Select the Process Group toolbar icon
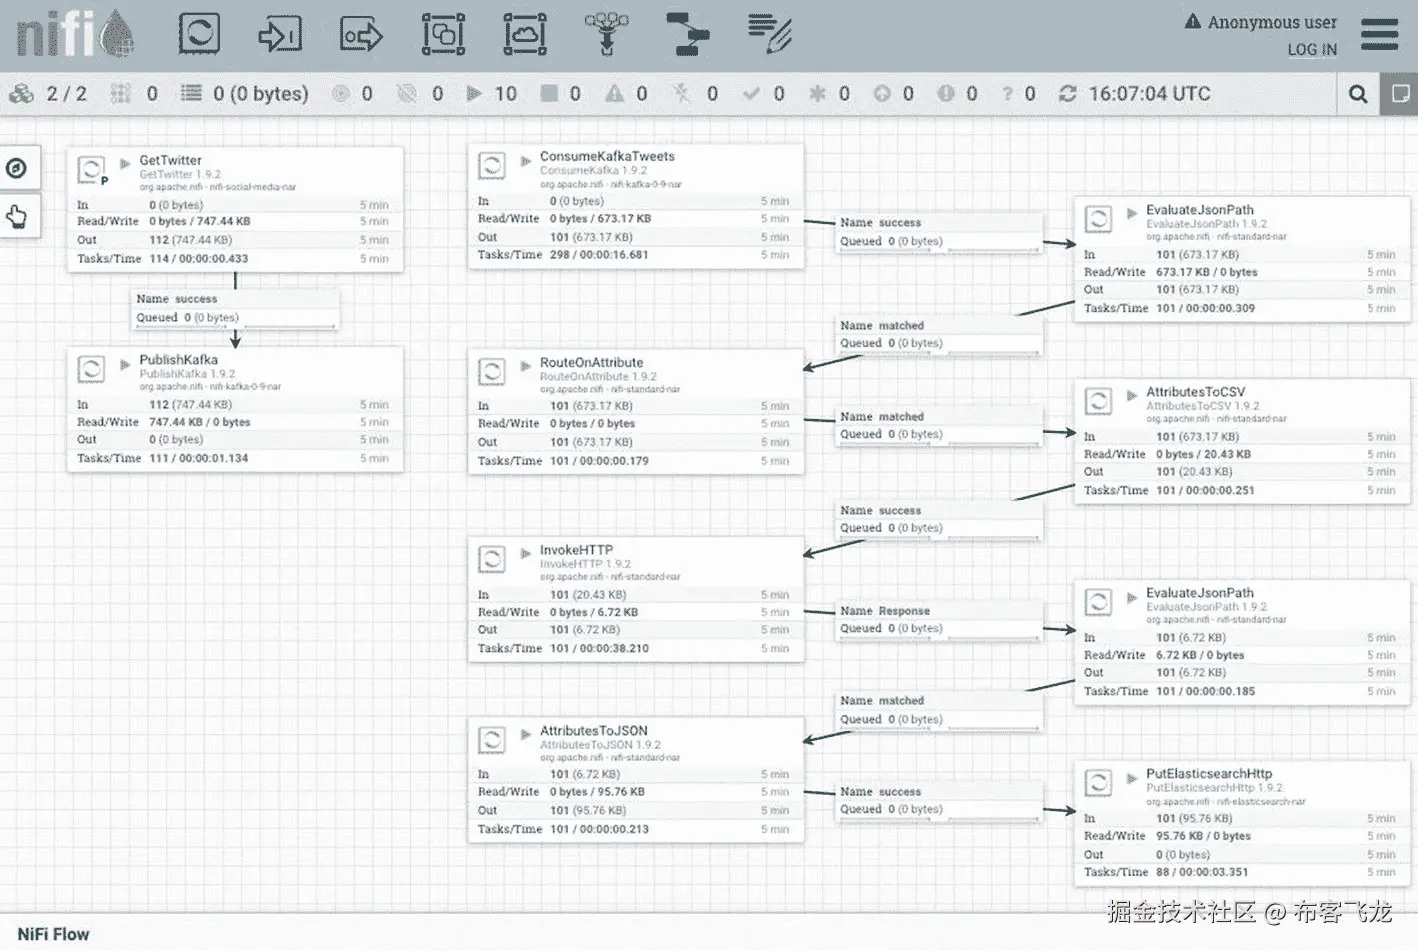Screen dimensions: 1418x951 [443, 34]
